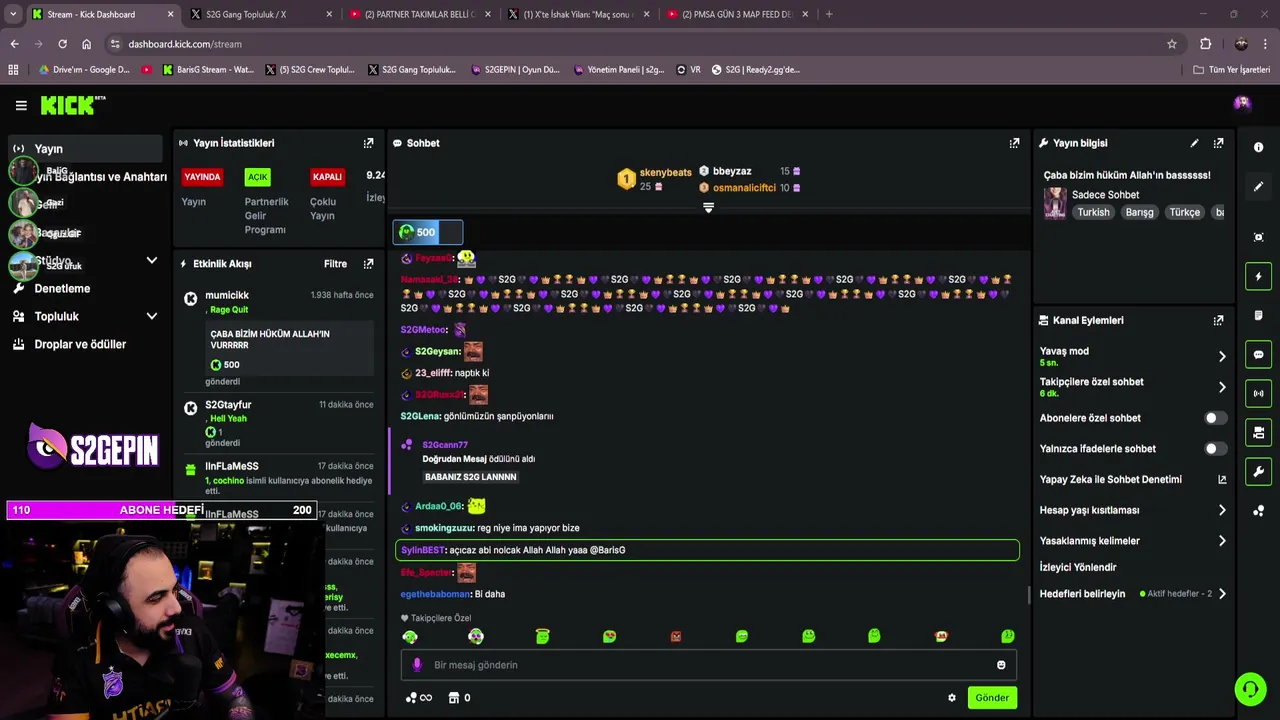Click İzleyici Yönlendir

(x=1078, y=567)
